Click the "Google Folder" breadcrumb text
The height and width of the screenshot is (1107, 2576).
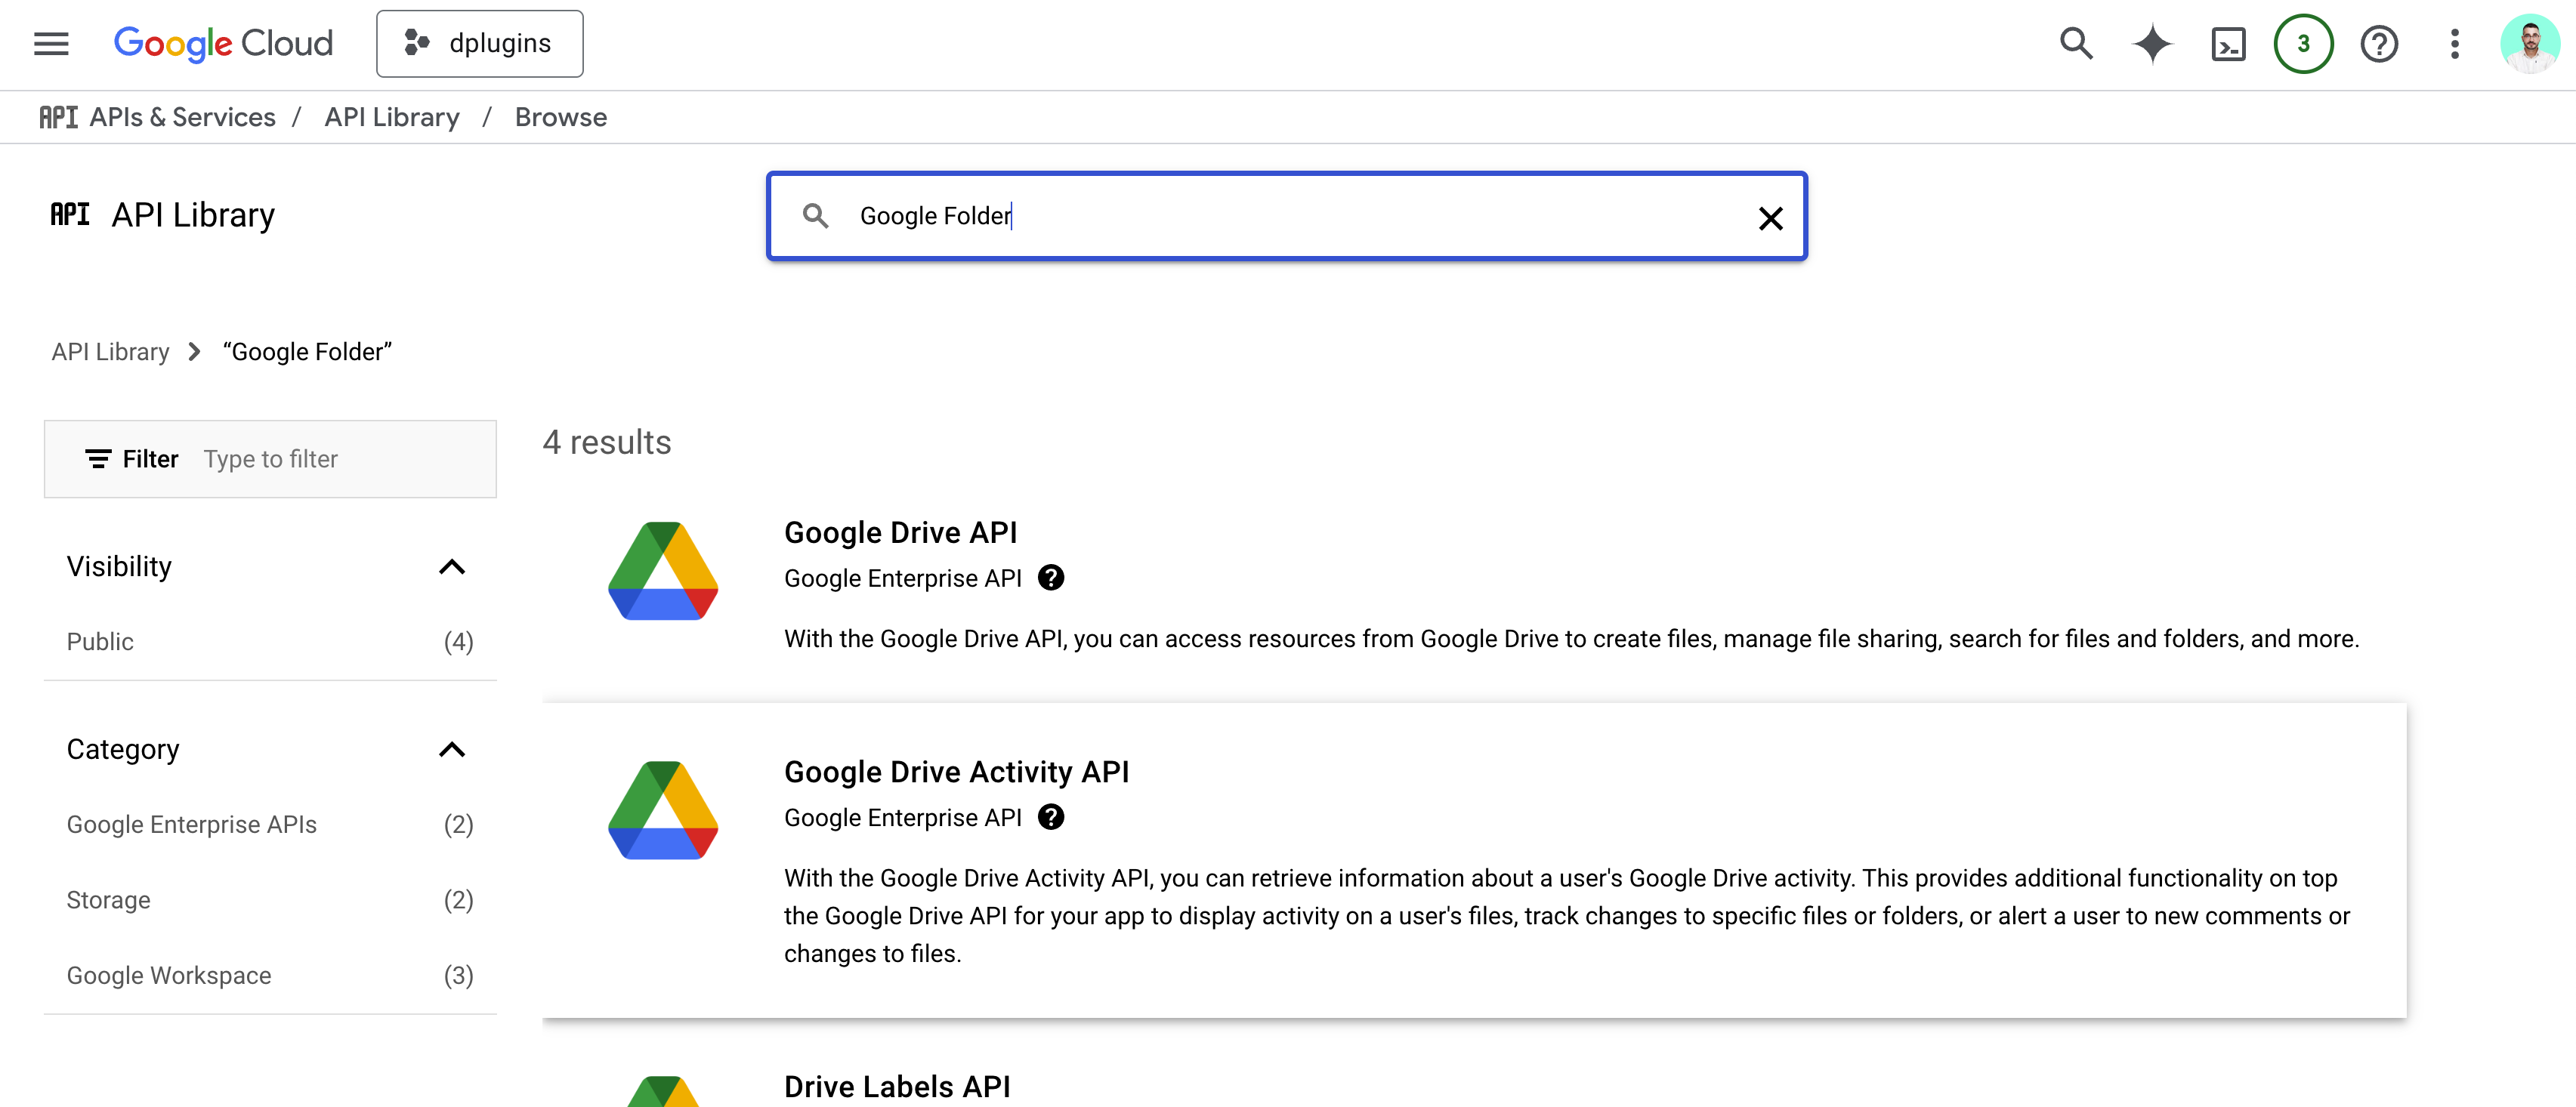[307, 352]
